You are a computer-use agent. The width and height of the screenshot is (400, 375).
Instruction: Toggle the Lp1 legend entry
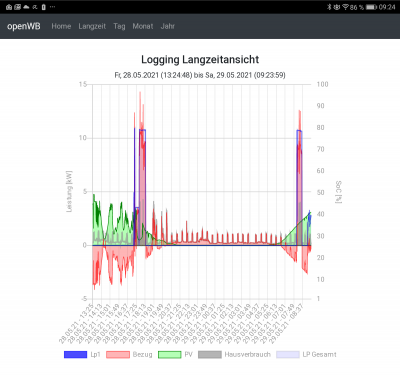(x=82, y=354)
